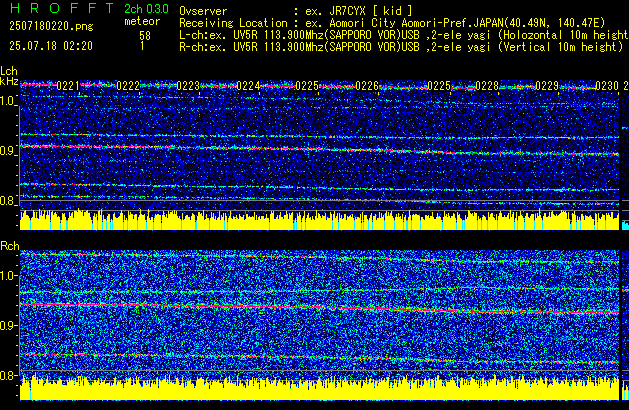
Task: Click the meteor count value 58
Action: (145, 36)
